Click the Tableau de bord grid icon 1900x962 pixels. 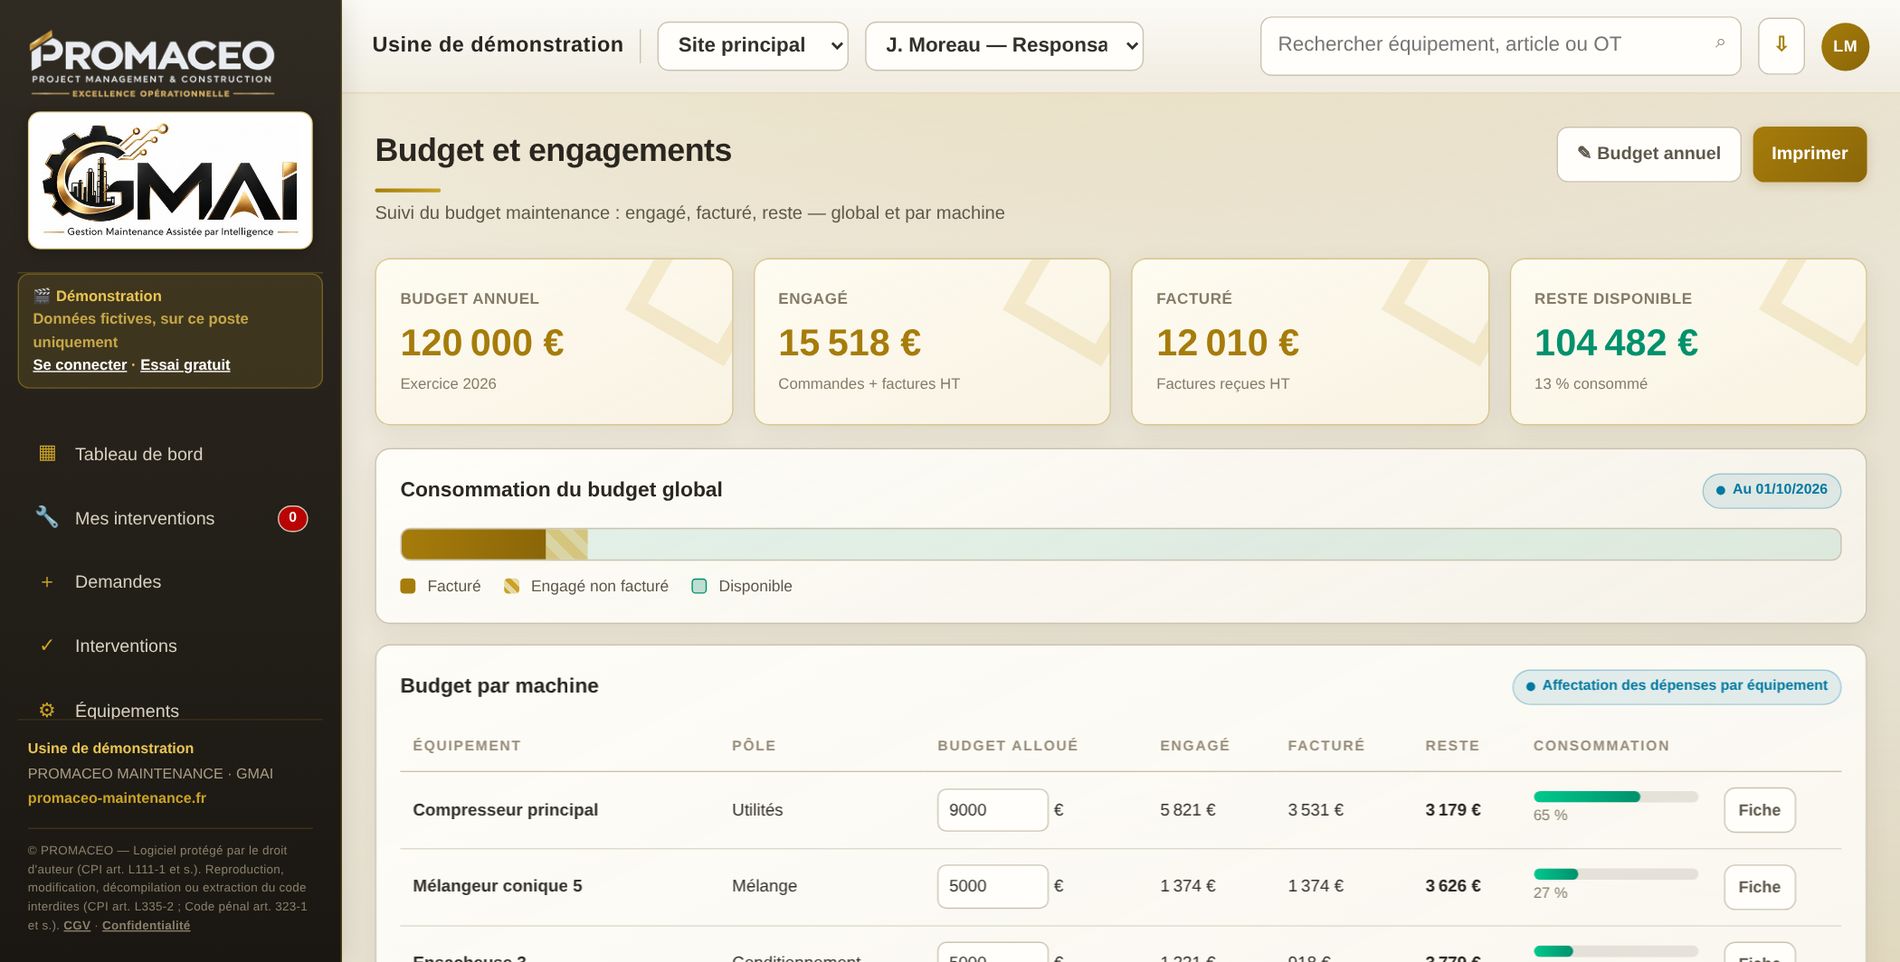[x=47, y=453]
